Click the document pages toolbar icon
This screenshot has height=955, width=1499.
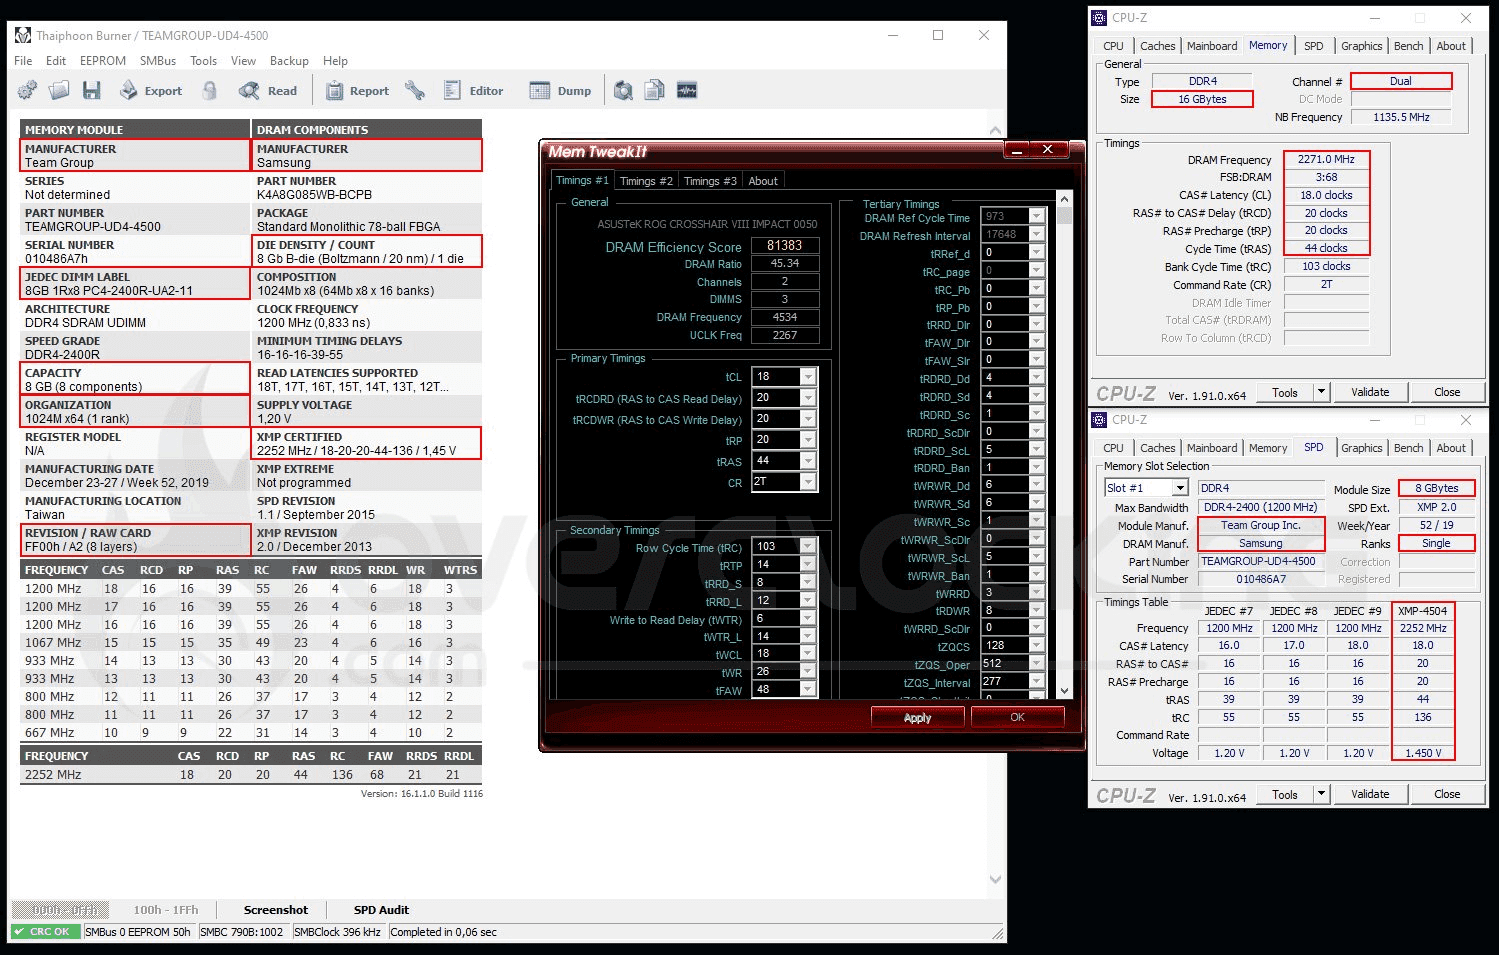point(655,91)
